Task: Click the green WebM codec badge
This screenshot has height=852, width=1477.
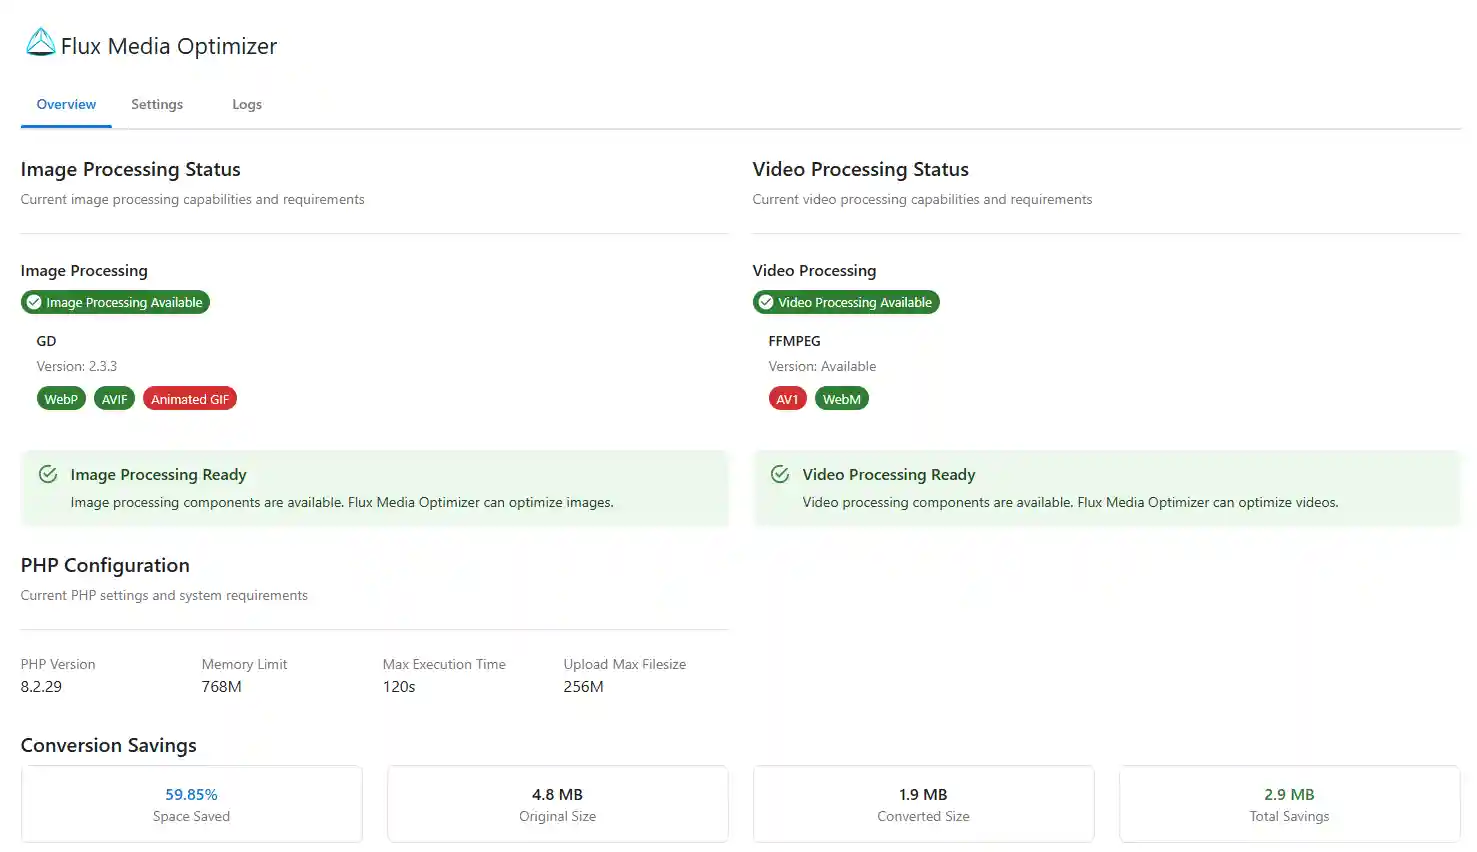Action: (842, 399)
